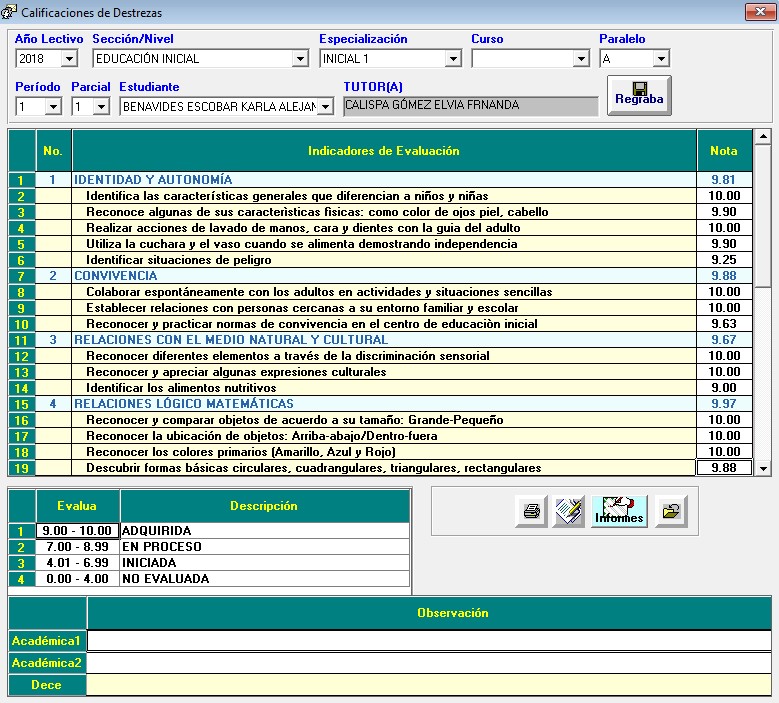The image size is (779, 703).
Task: Click the Nota 9.63 cell for normas de convivencia
Action: point(724,324)
